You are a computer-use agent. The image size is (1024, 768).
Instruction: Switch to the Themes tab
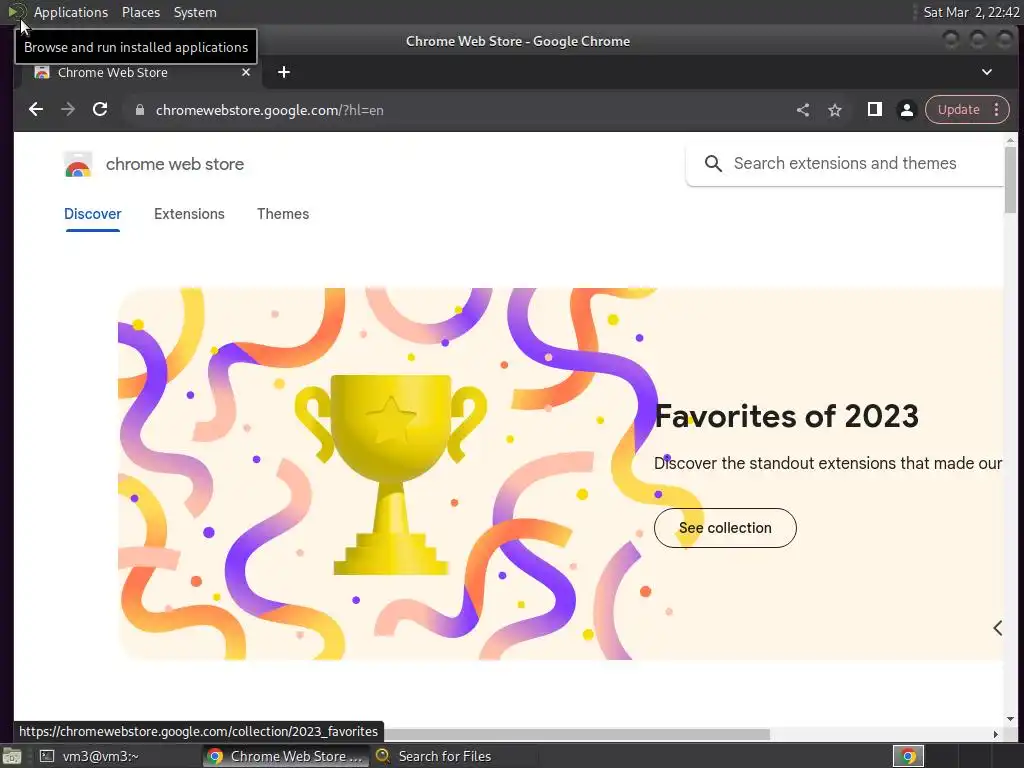point(283,214)
